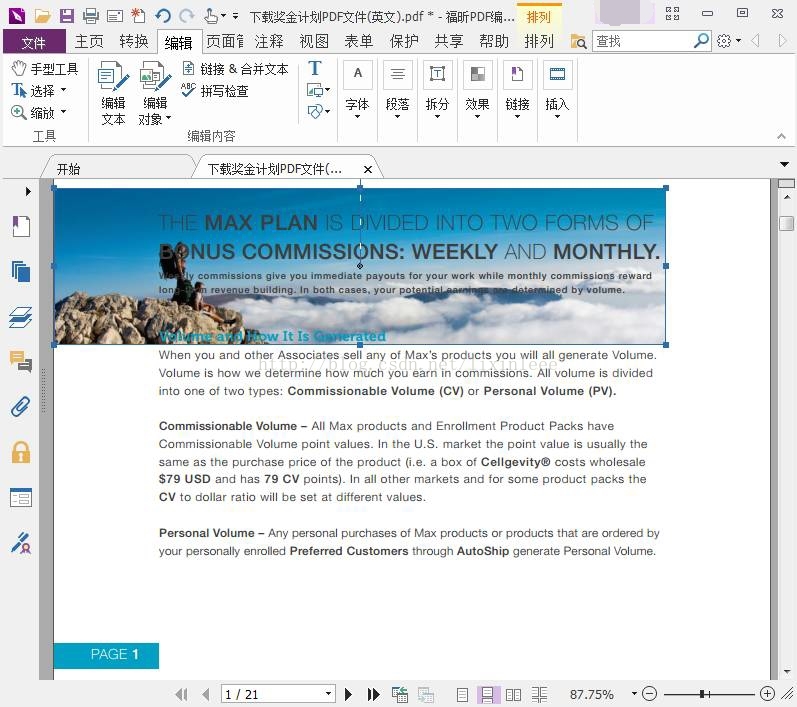Print the document using the printer icon
Screen dimensions: 797x707
pos(91,16)
